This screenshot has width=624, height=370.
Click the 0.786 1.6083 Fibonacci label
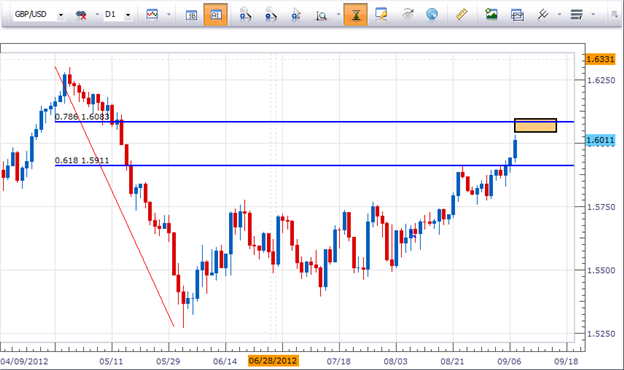pyautogui.click(x=82, y=117)
